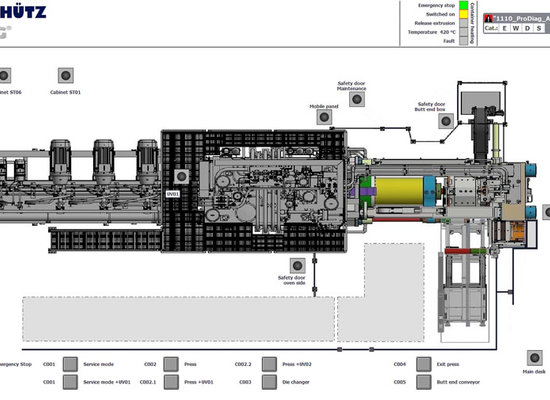Image resolution: width=550 pixels, height=400 pixels.
Task: Click the Safety door oven side icon
Action: [x=297, y=266]
